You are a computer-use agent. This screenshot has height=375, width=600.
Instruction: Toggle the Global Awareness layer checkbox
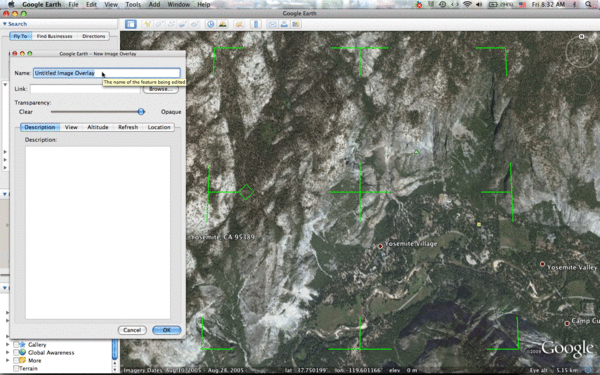click(x=16, y=352)
